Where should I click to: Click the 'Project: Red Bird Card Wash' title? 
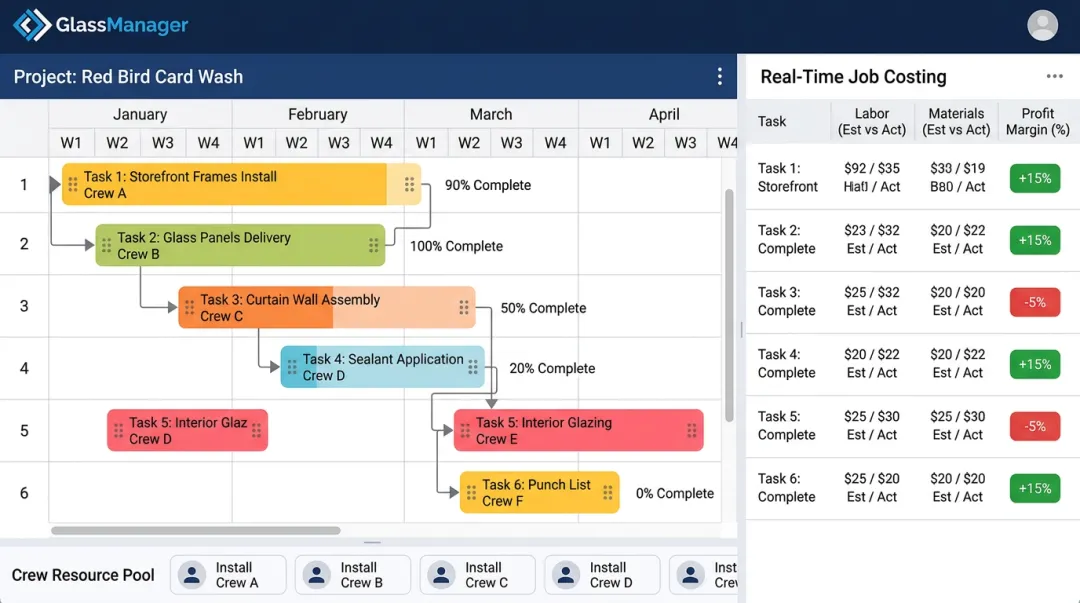click(x=128, y=76)
